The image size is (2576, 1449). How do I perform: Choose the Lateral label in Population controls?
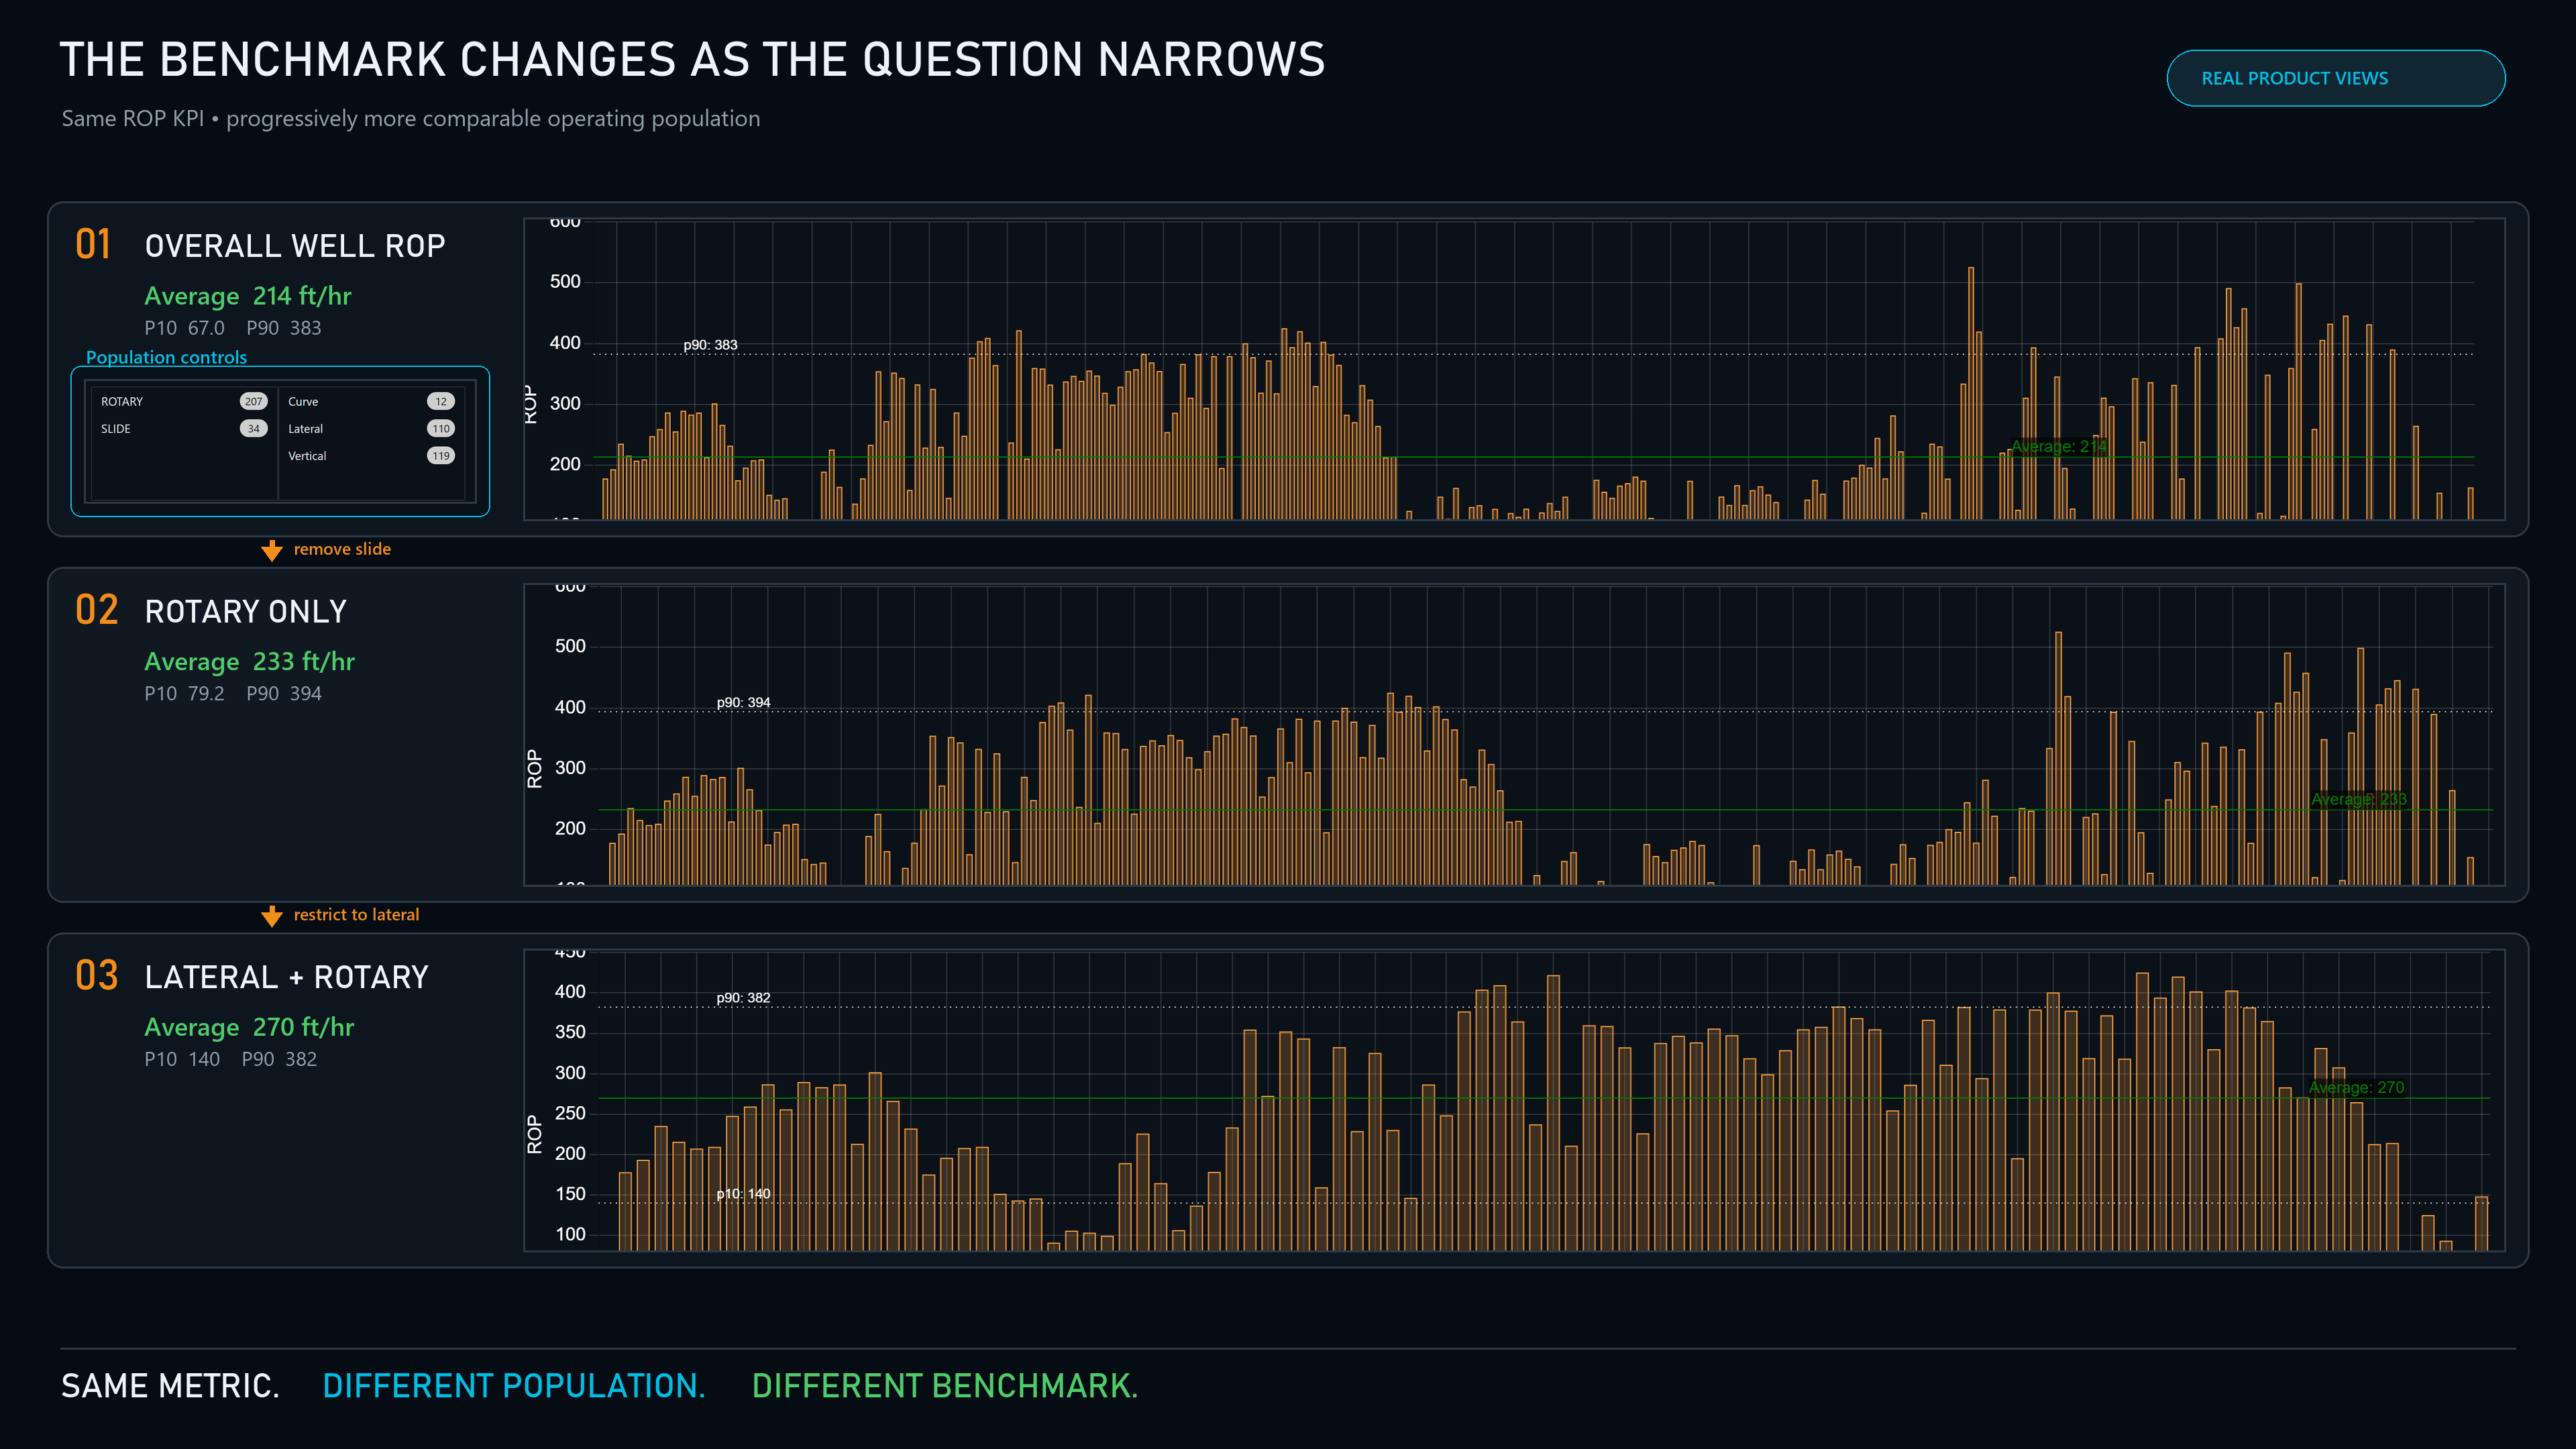pos(306,429)
